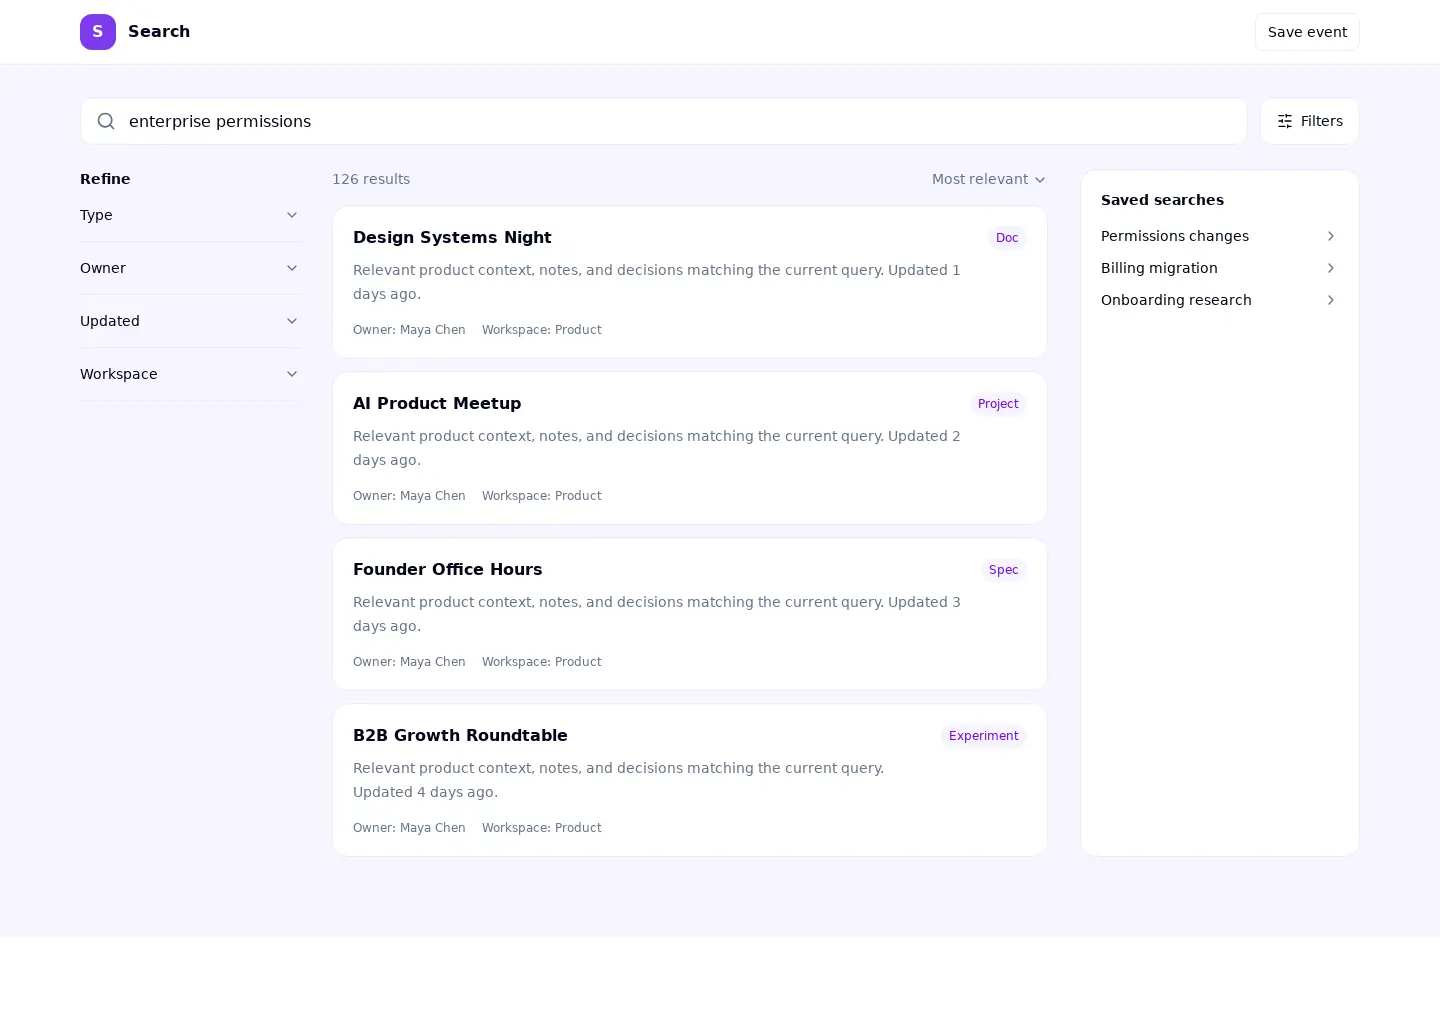
Task: Click the description text under B2B Growth Roundtable
Action: click(x=619, y=780)
